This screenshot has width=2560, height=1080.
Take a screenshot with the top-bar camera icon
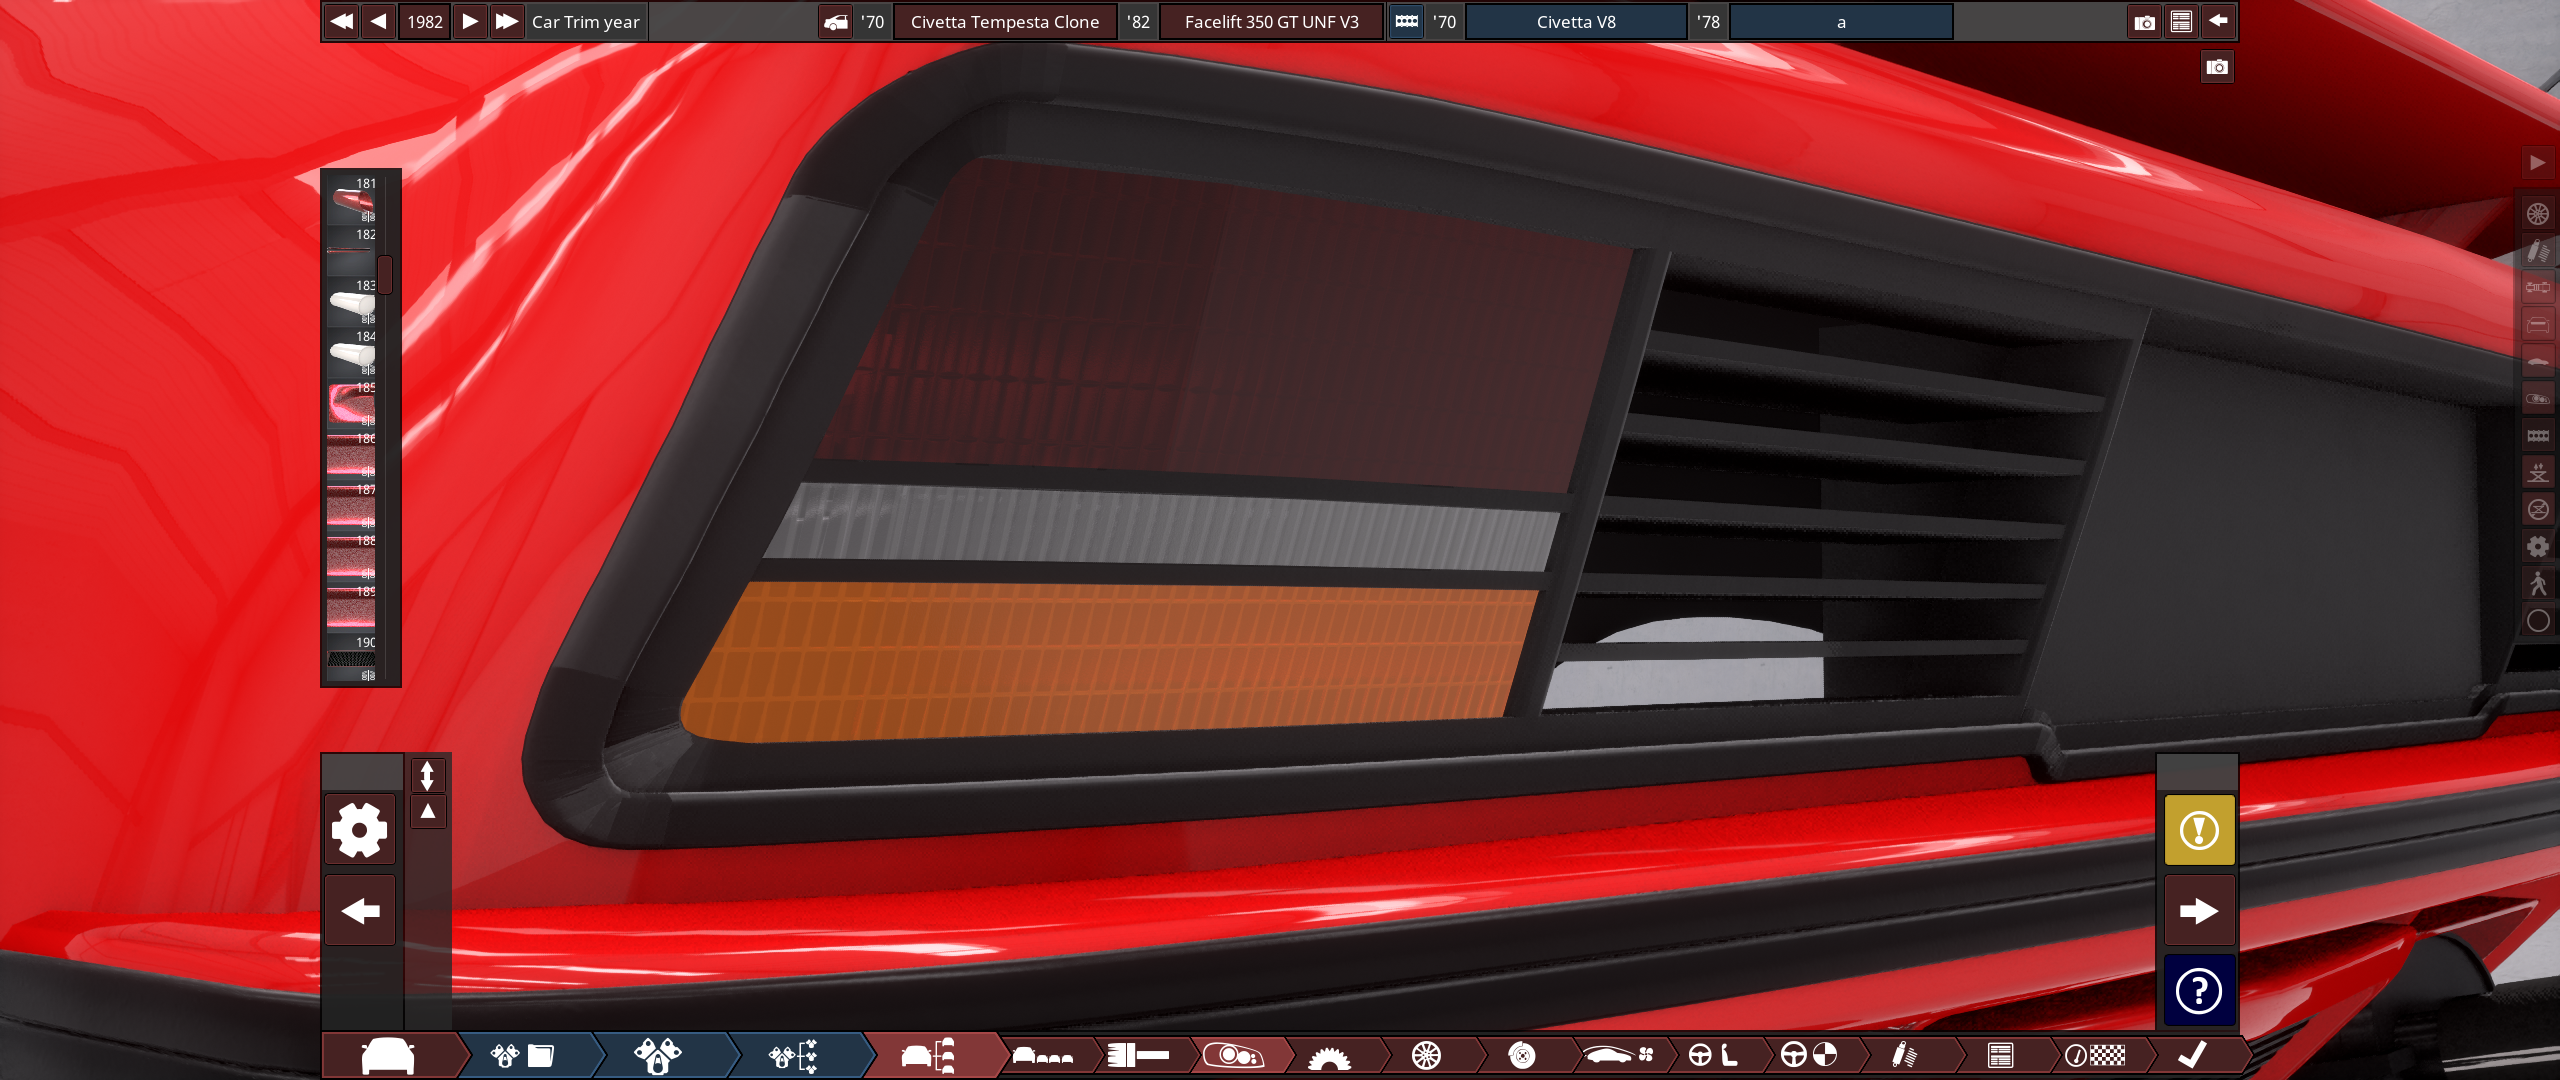point(2144,22)
